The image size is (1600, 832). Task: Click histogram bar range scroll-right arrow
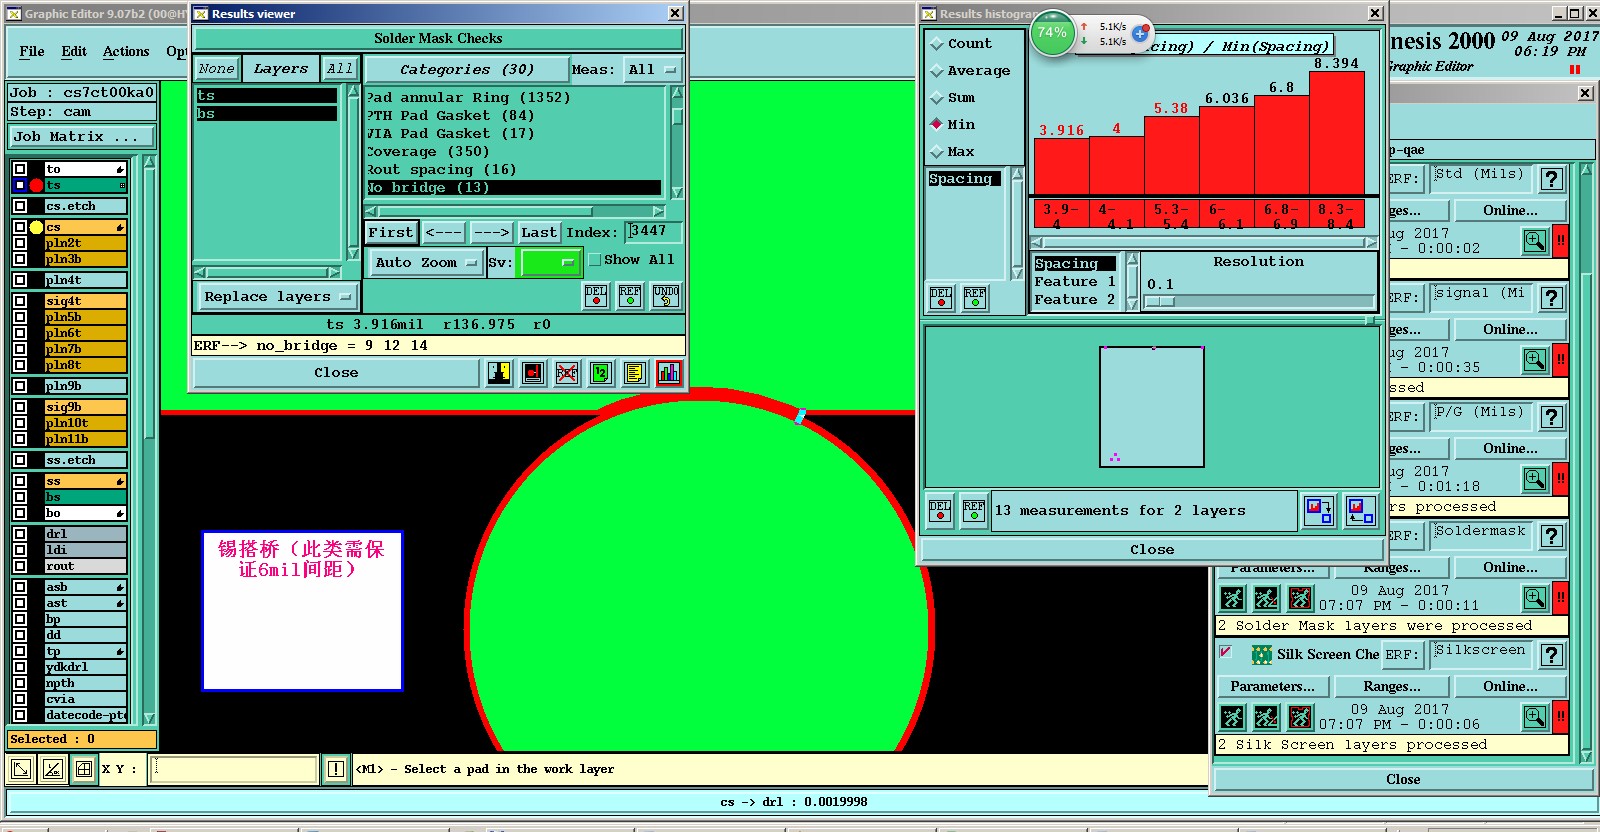[x=1372, y=242]
